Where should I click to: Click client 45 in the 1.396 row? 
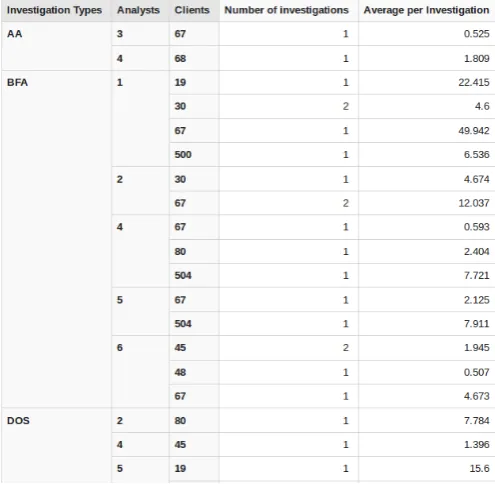click(180, 445)
